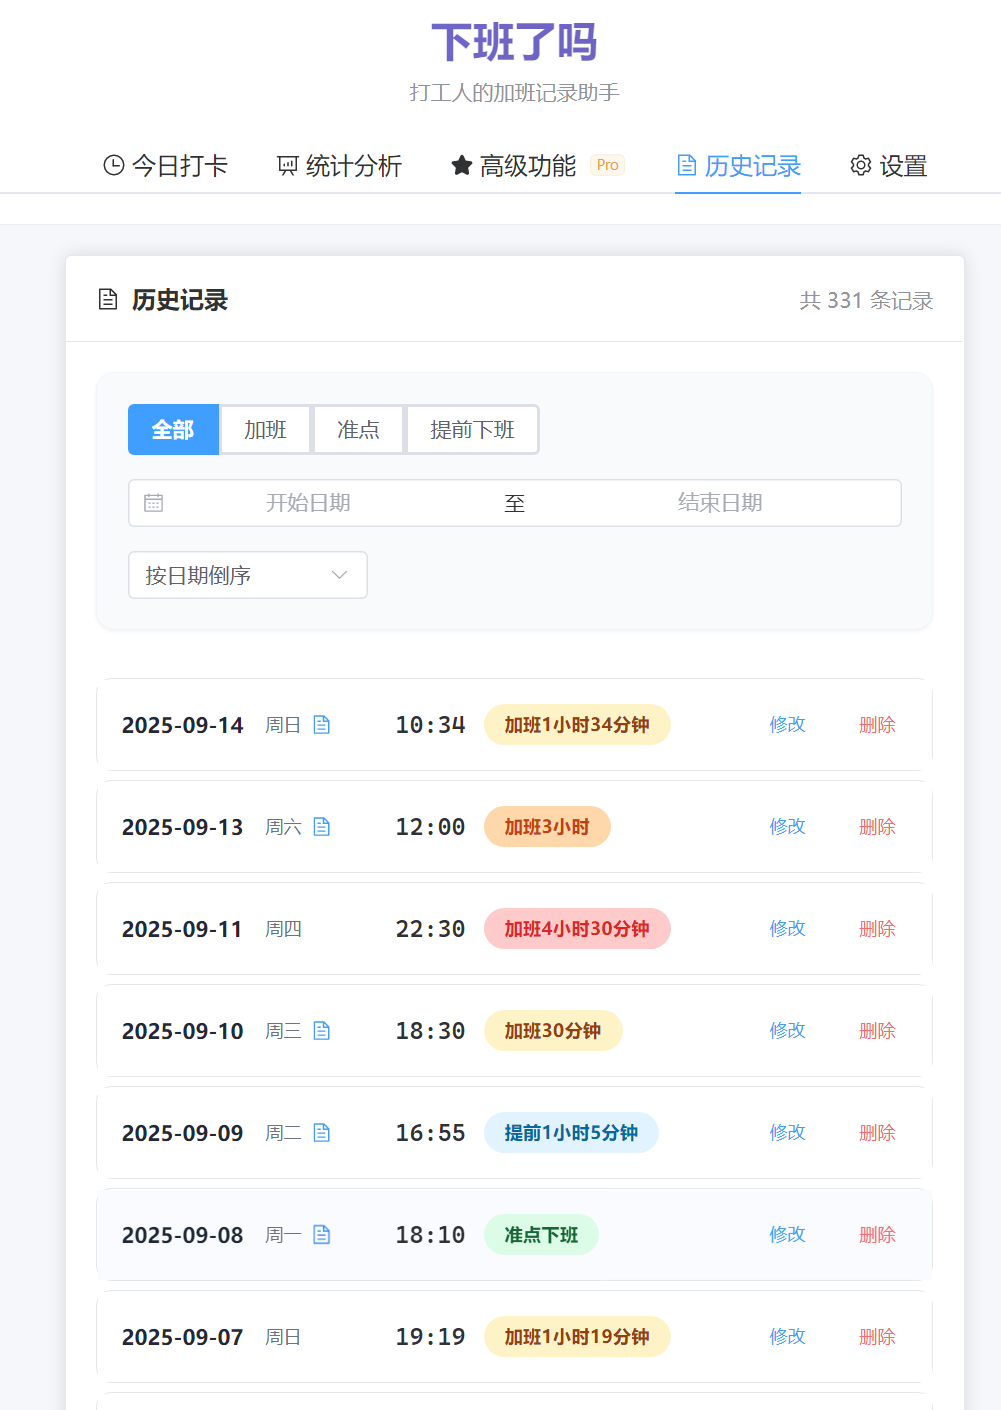
Task: Click the date 2025-09-14
Action: pyautogui.click(x=183, y=725)
